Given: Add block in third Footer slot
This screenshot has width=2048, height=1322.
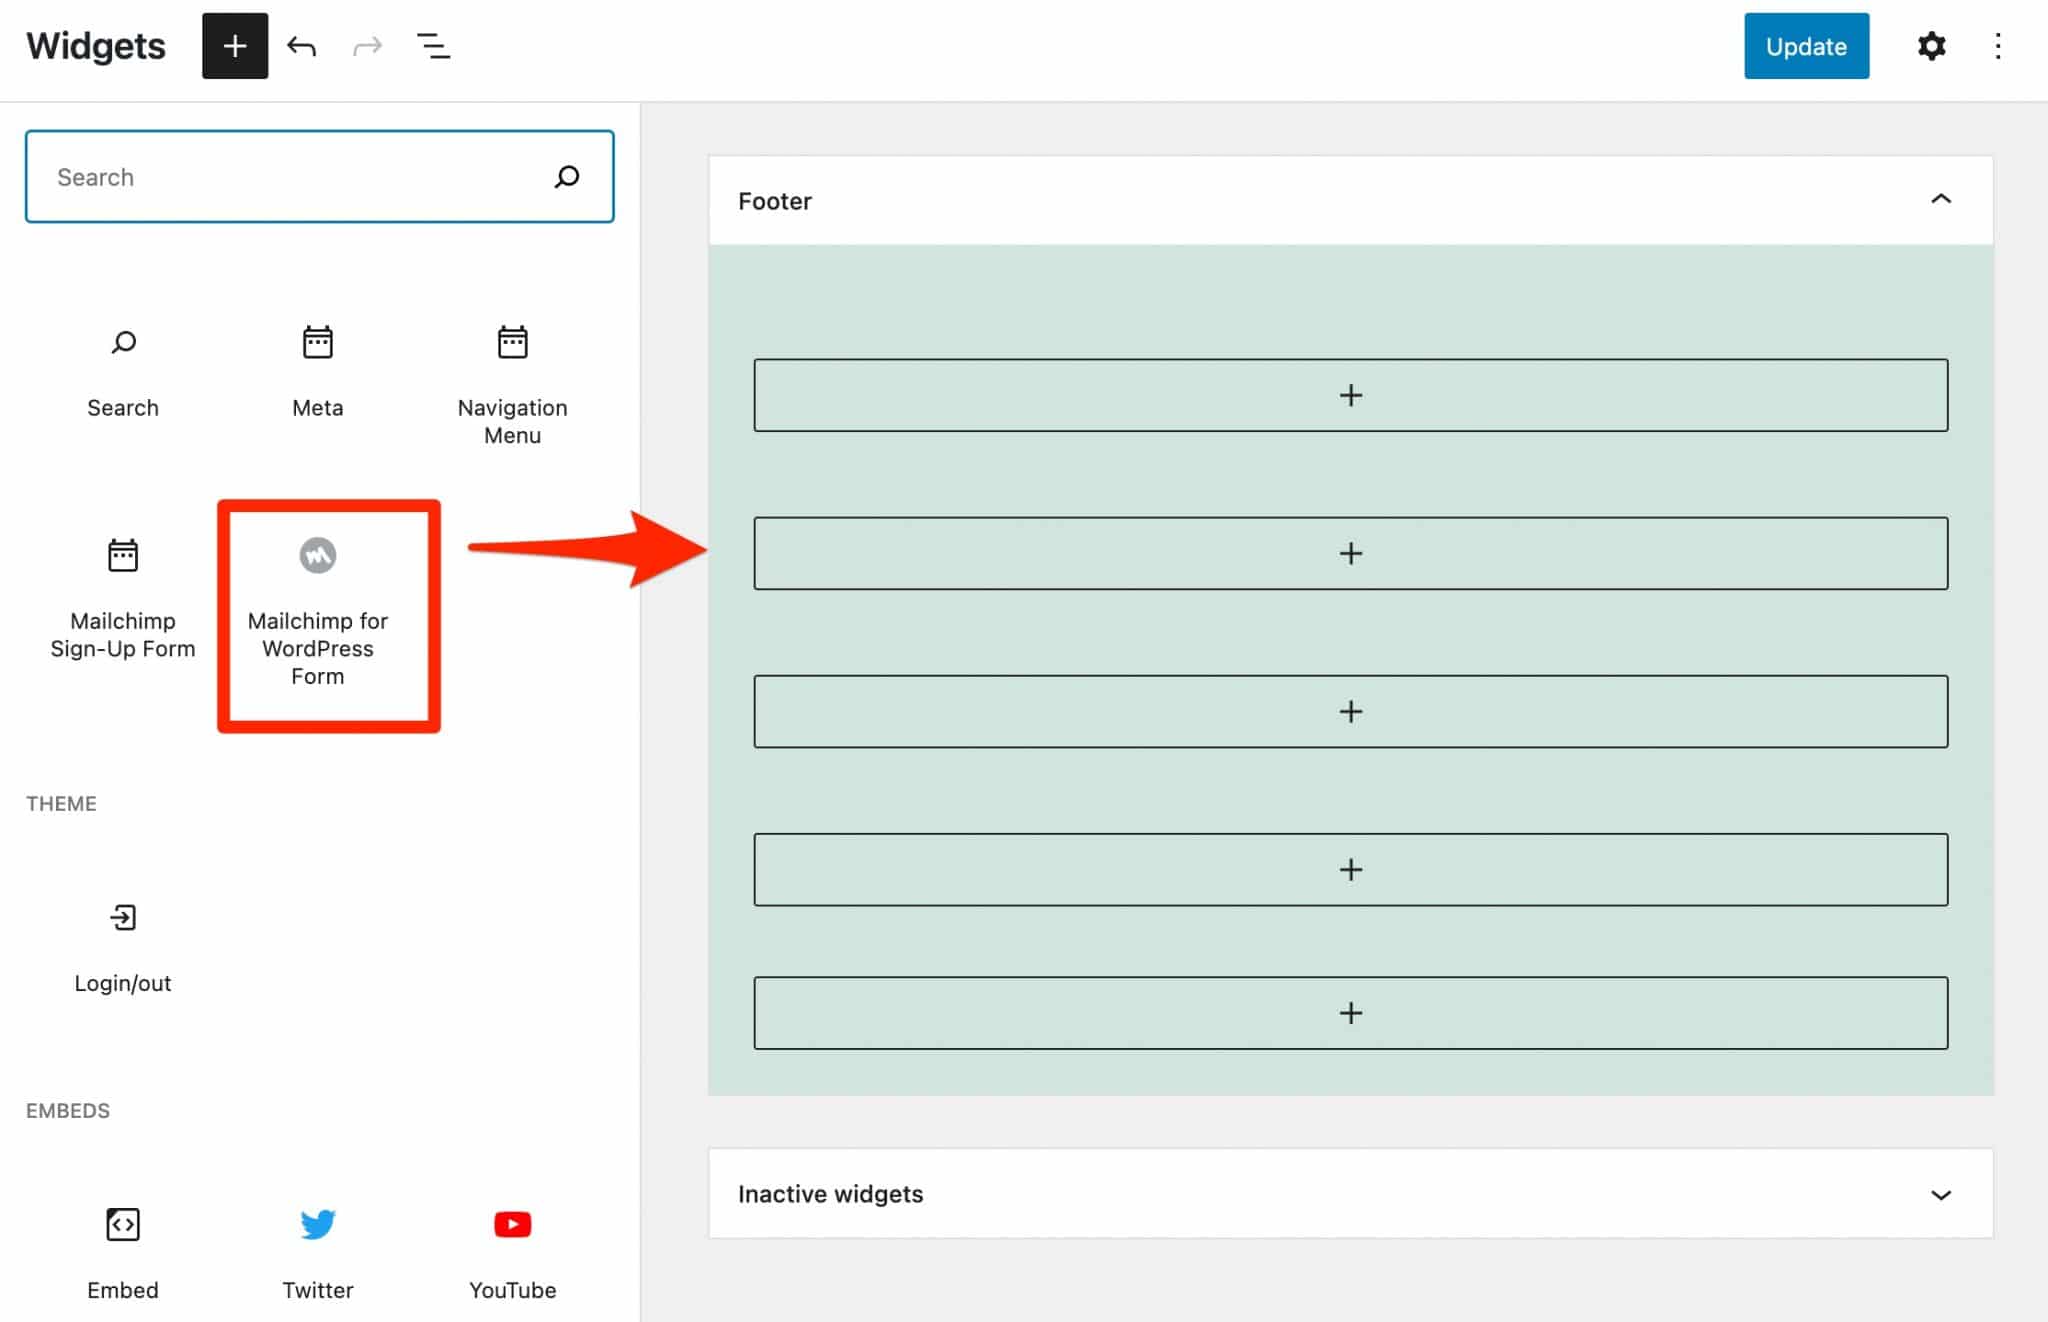Looking at the screenshot, I should [1350, 711].
